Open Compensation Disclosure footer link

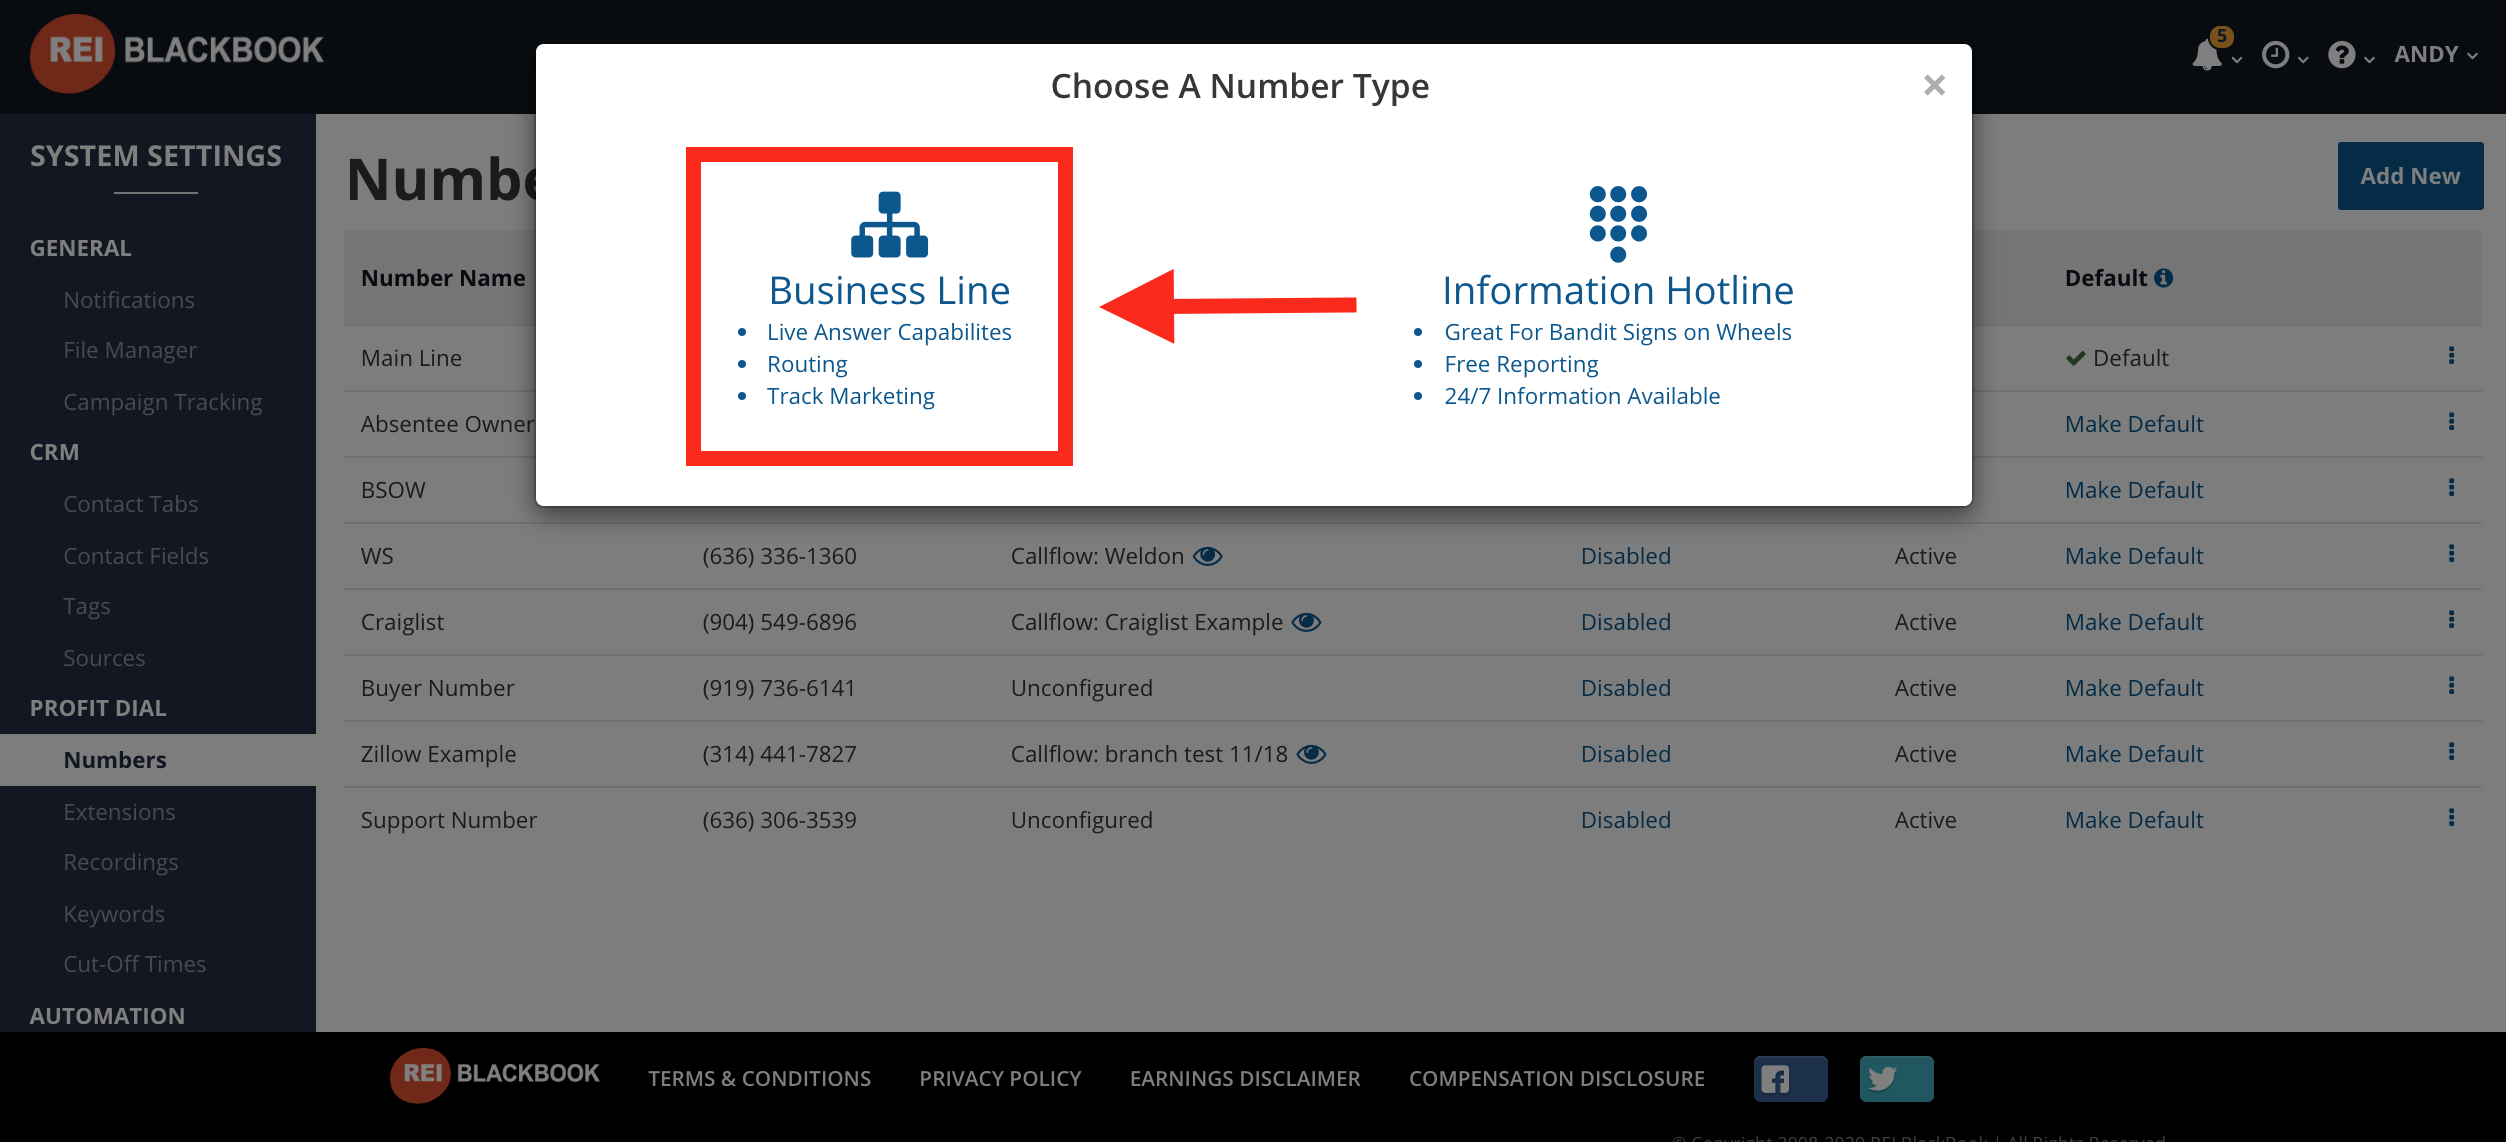pyautogui.click(x=1557, y=1079)
